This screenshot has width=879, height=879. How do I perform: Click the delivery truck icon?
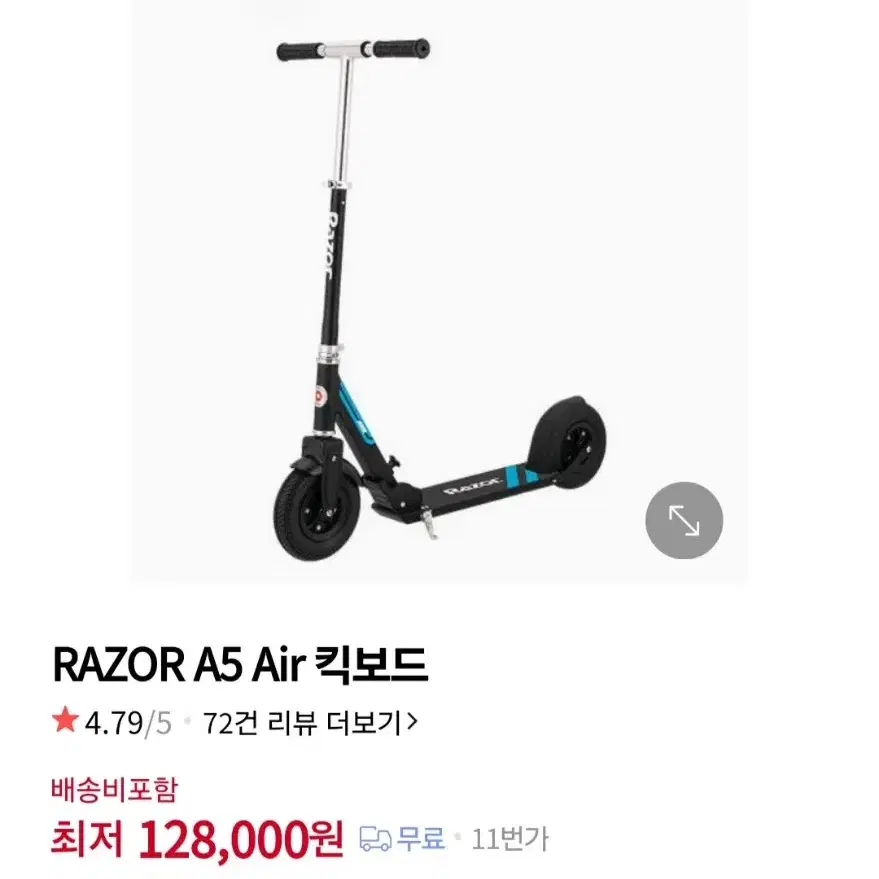[375, 839]
